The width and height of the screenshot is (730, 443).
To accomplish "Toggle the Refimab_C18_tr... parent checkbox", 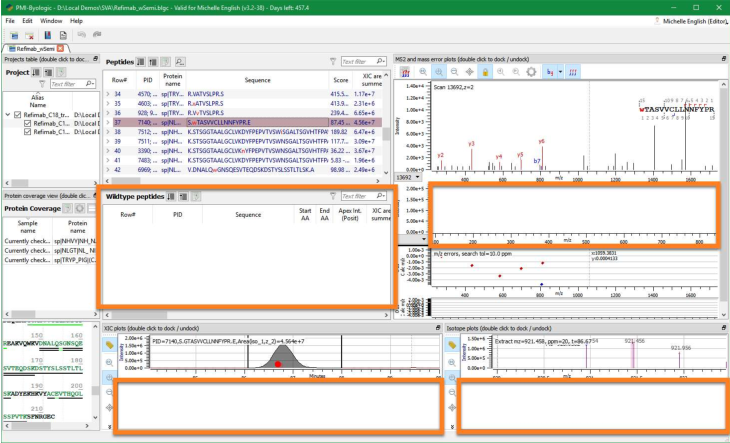I will (18, 115).
